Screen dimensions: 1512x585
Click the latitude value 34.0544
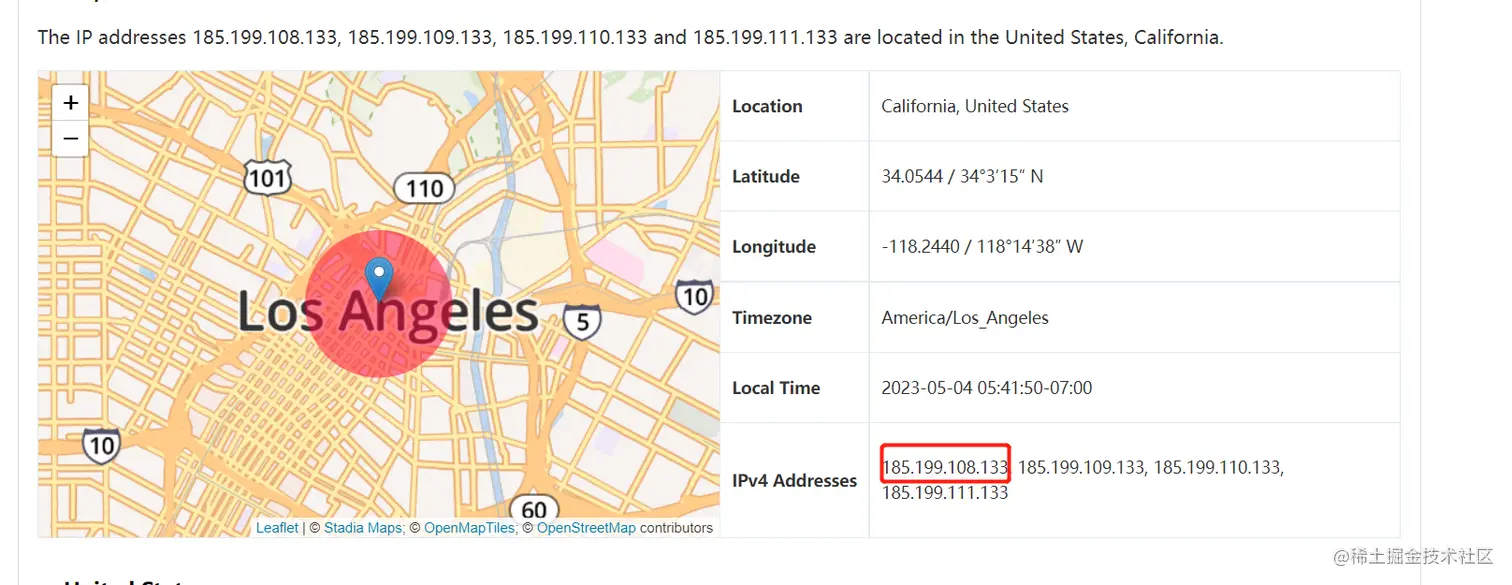(912, 176)
